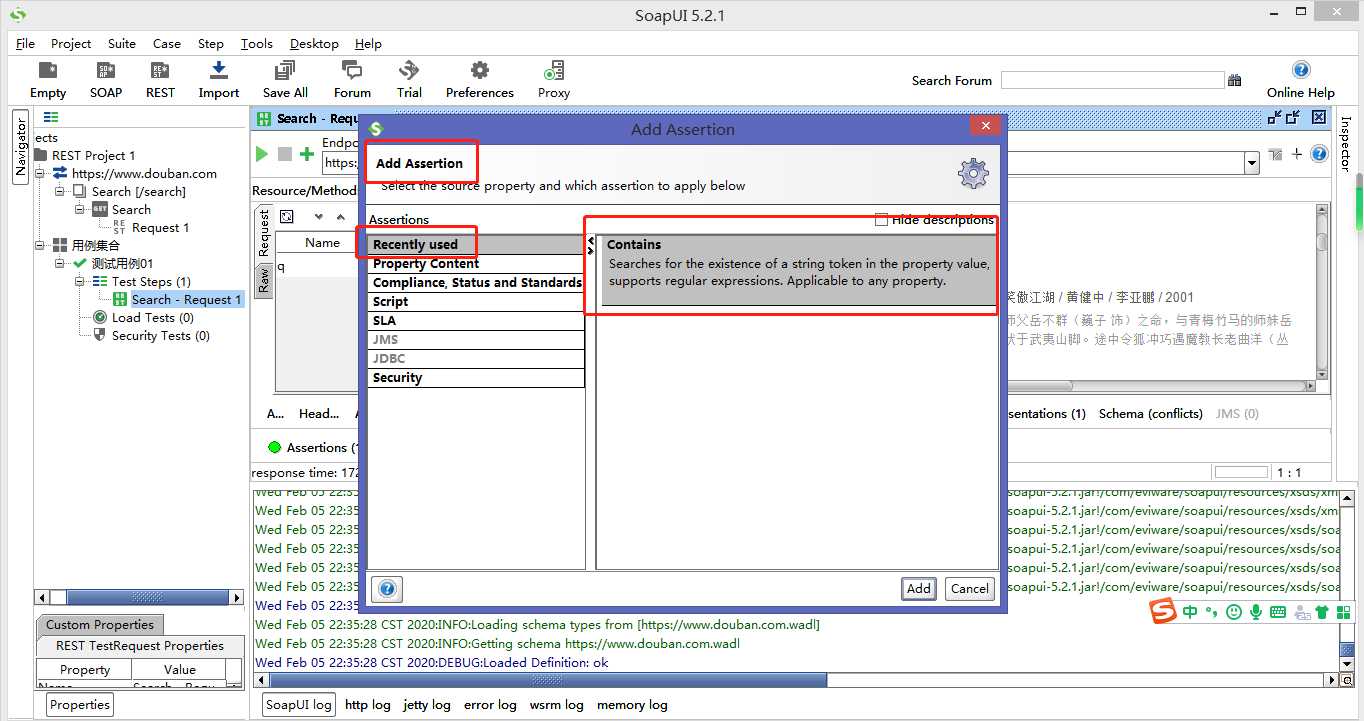
Task: Select the Contains assertion entry
Action: [x=798, y=270]
